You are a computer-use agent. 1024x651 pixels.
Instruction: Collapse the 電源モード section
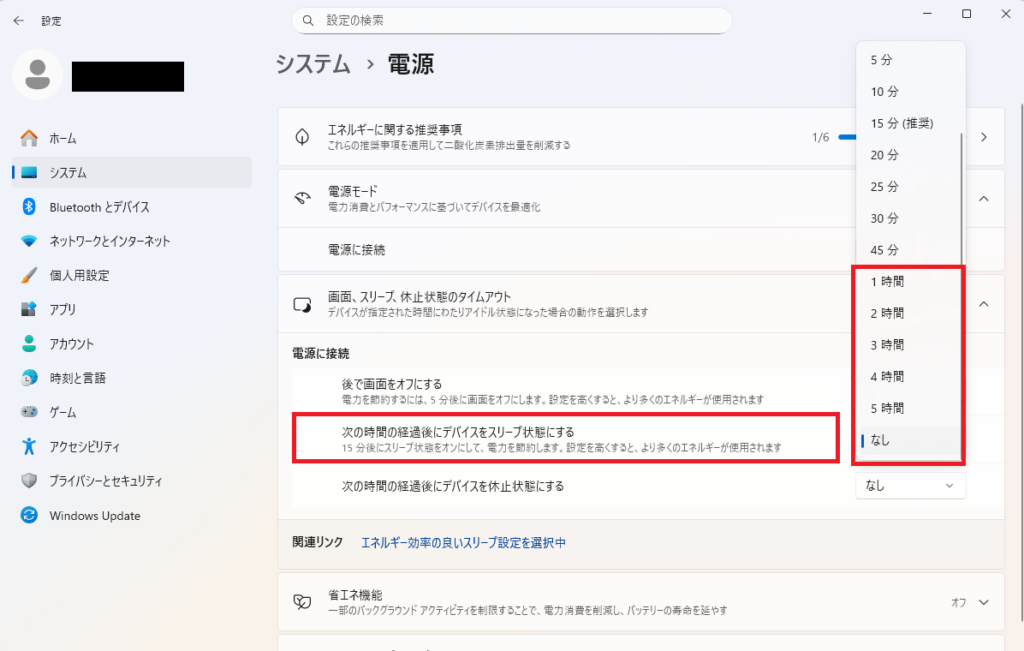point(981,199)
